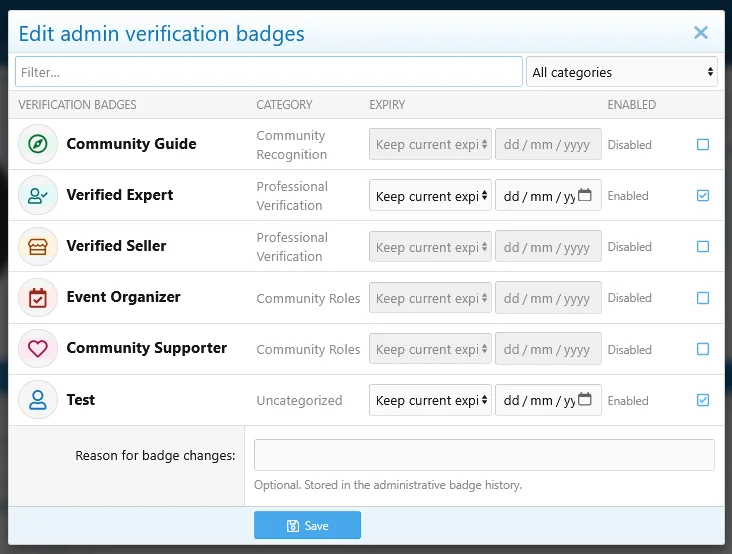Open the Event Organizer expiry mode dropdown
This screenshot has width=732, height=554.
click(430, 298)
